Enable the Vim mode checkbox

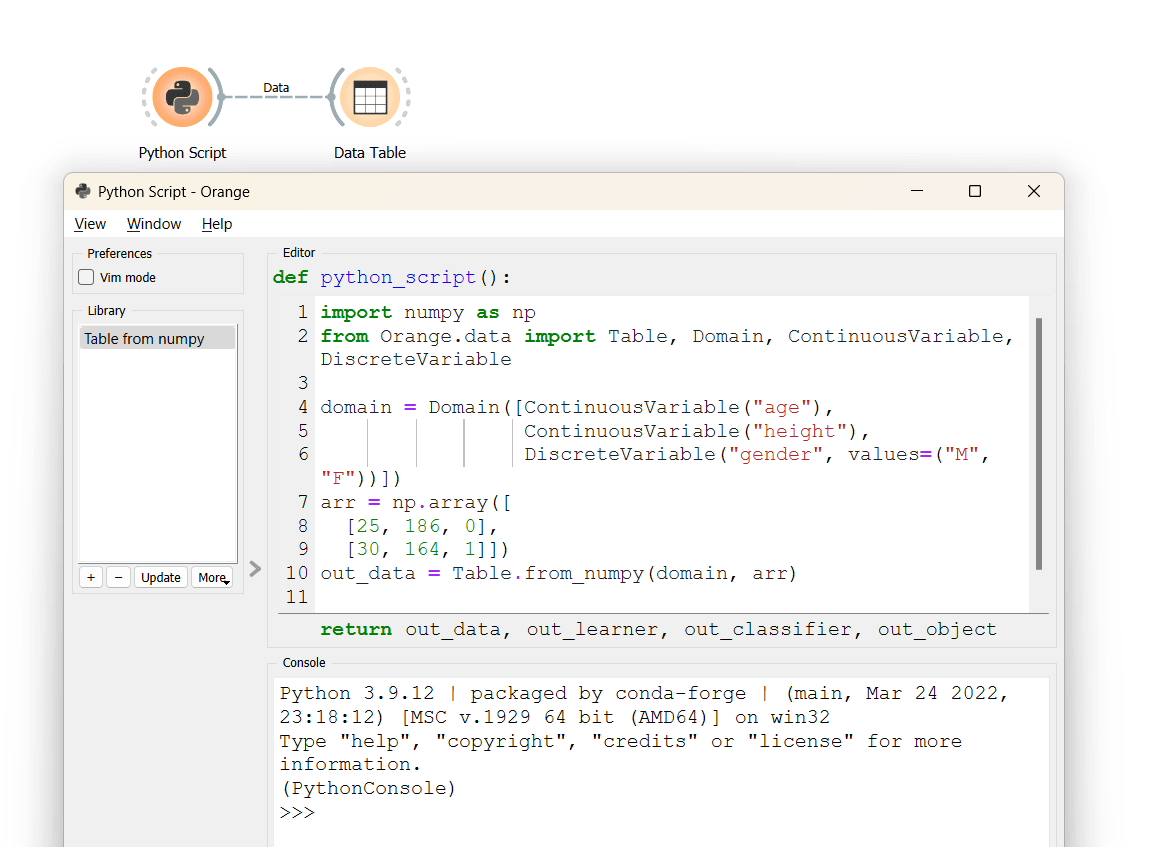coord(87,277)
